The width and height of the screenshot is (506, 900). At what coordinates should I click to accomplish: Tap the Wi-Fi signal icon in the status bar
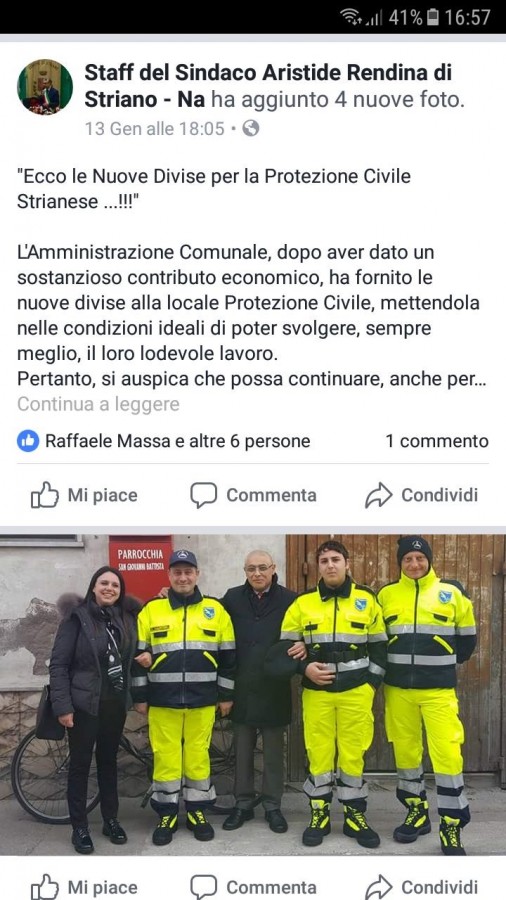[x=350, y=17]
